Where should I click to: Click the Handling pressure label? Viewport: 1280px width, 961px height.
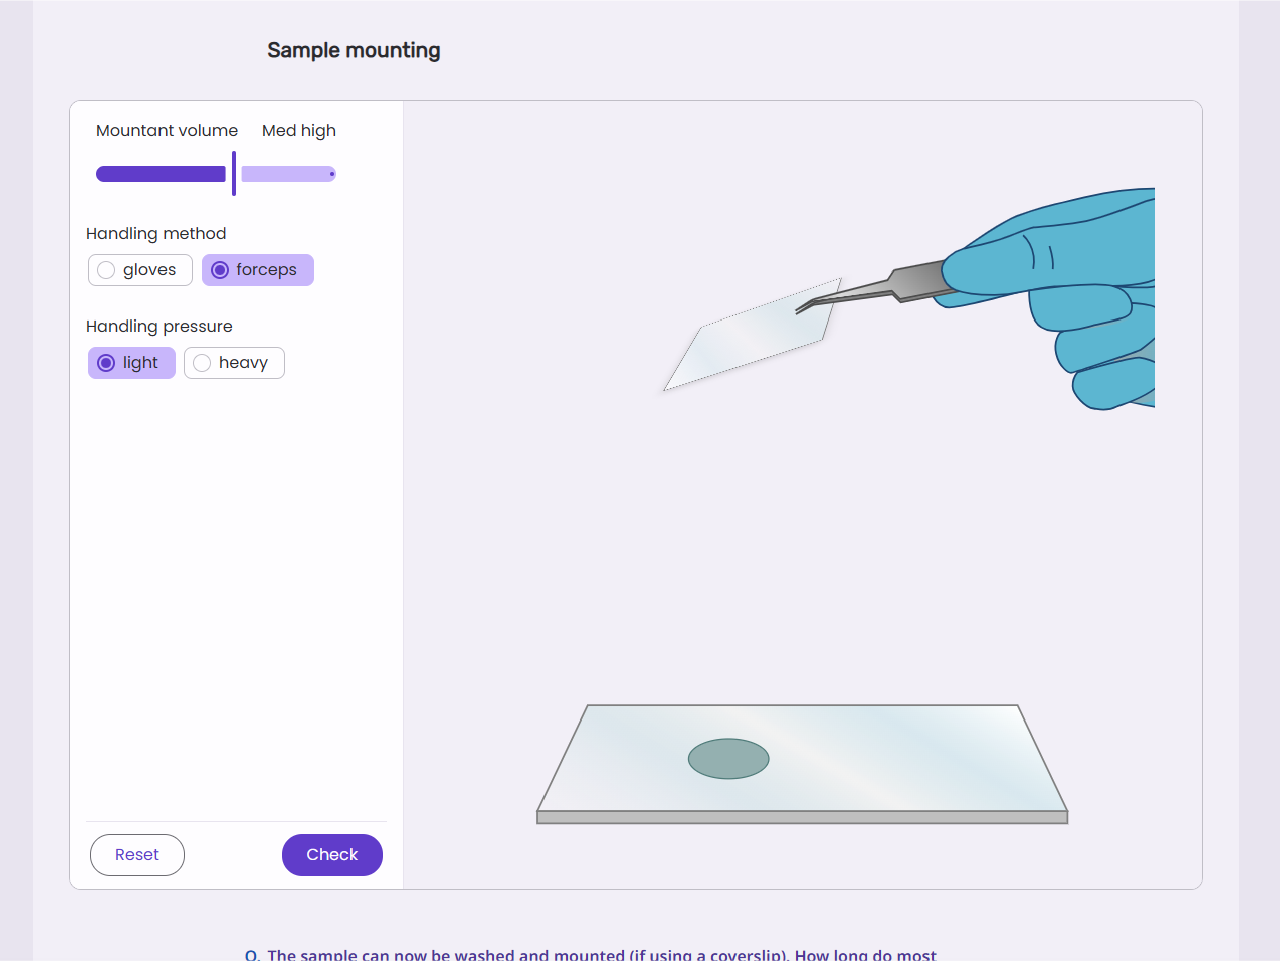point(159,327)
